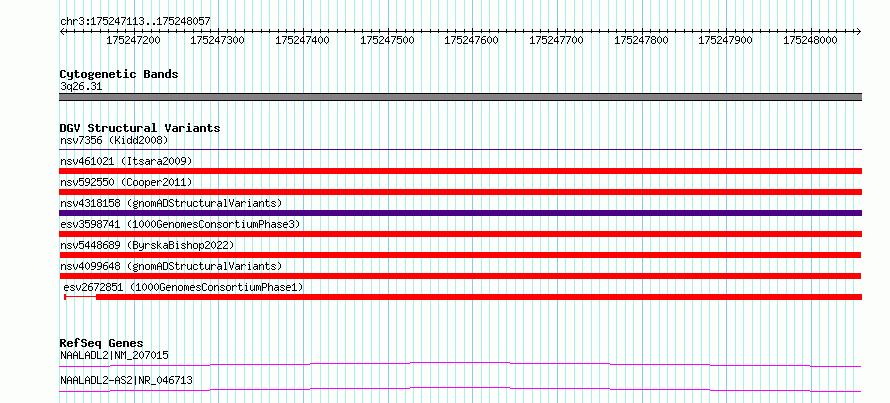The image size is (890, 403).
Task: Click the red bar under nsv4099648
Action: coord(460,276)
